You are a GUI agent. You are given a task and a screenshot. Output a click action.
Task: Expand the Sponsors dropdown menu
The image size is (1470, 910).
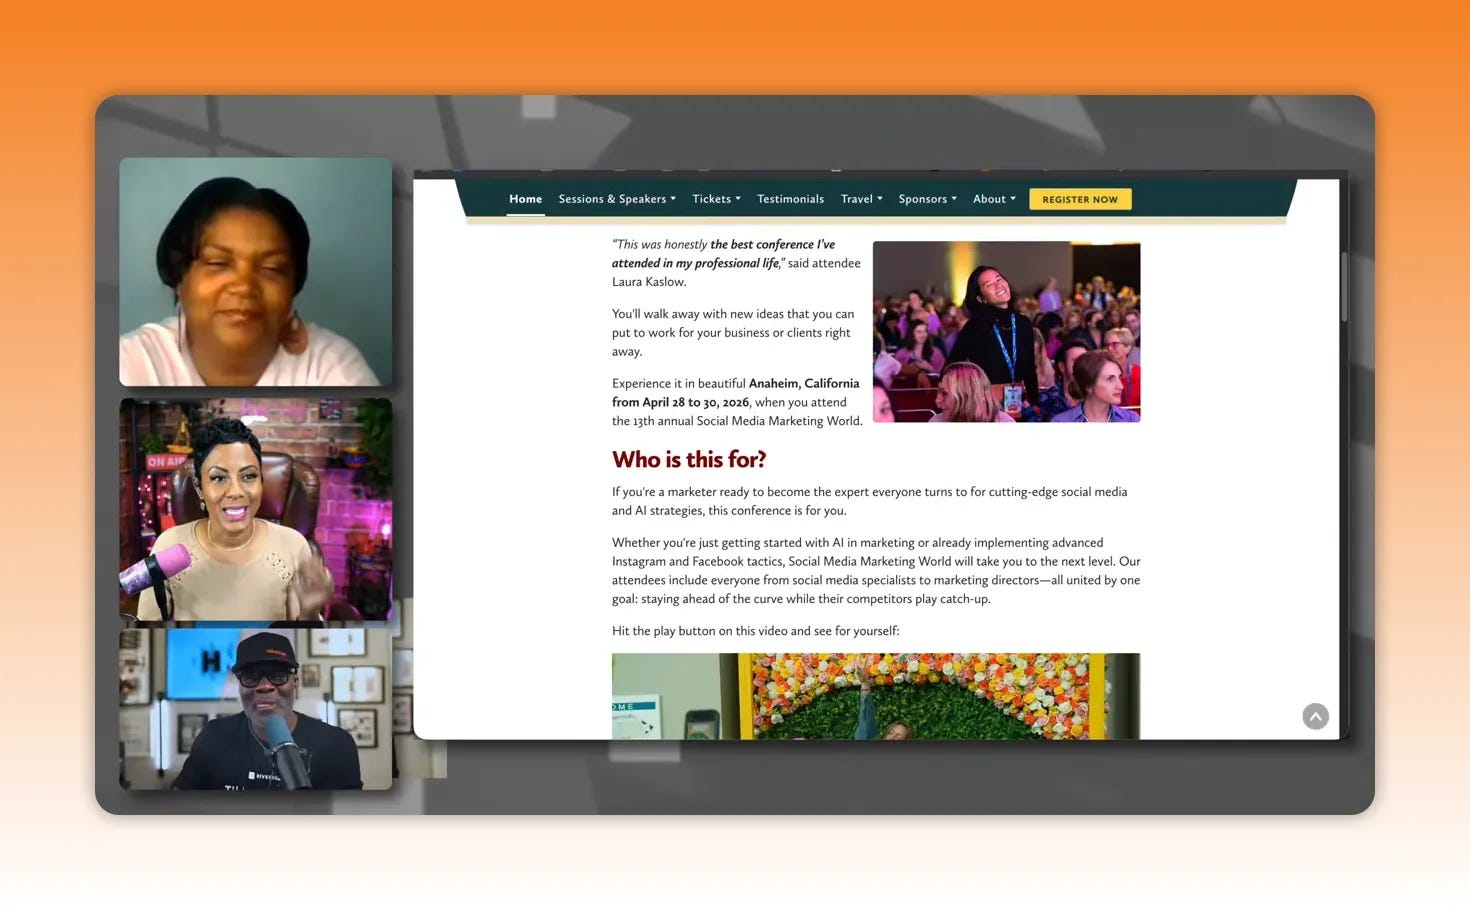point(927,199)
